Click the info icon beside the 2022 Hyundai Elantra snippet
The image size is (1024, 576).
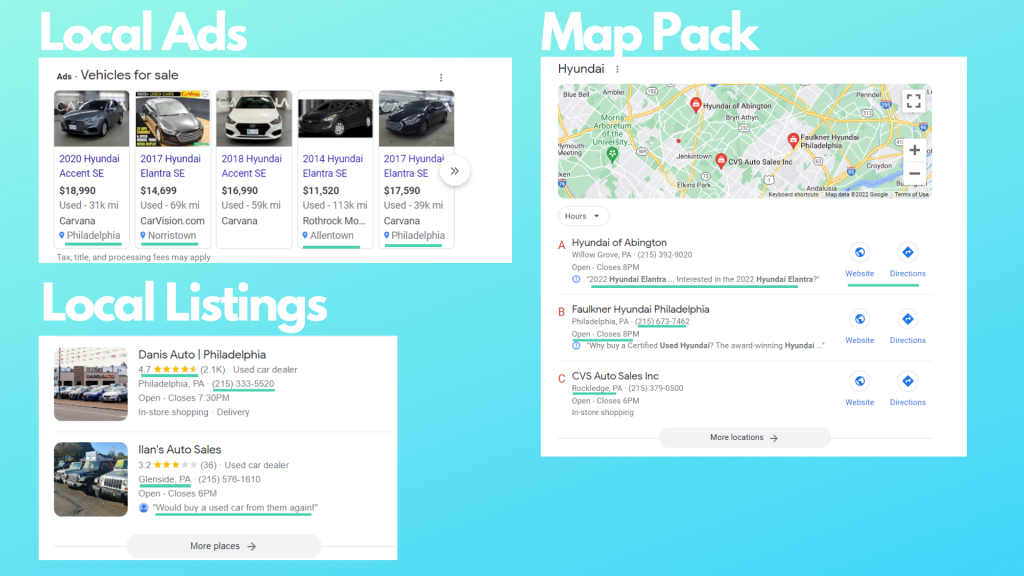coord(576,280)
